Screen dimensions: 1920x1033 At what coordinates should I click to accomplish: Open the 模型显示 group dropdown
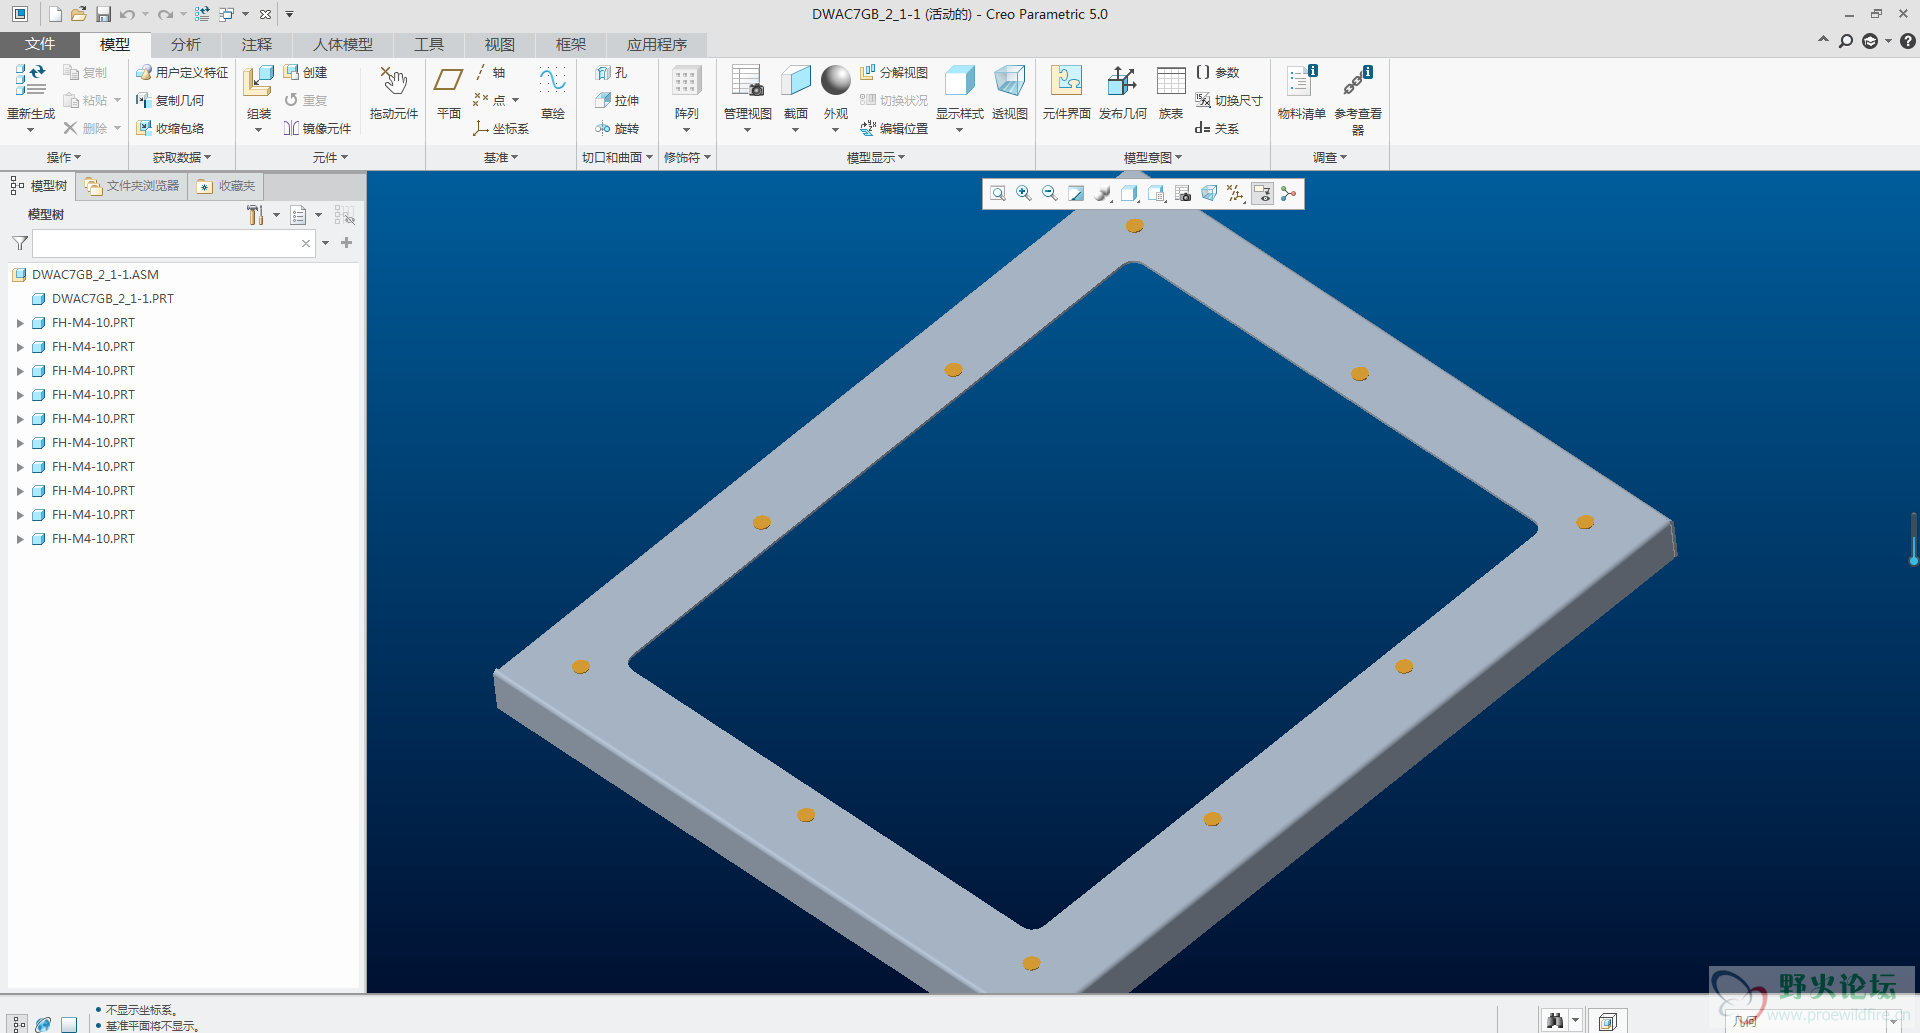[876, 157]
